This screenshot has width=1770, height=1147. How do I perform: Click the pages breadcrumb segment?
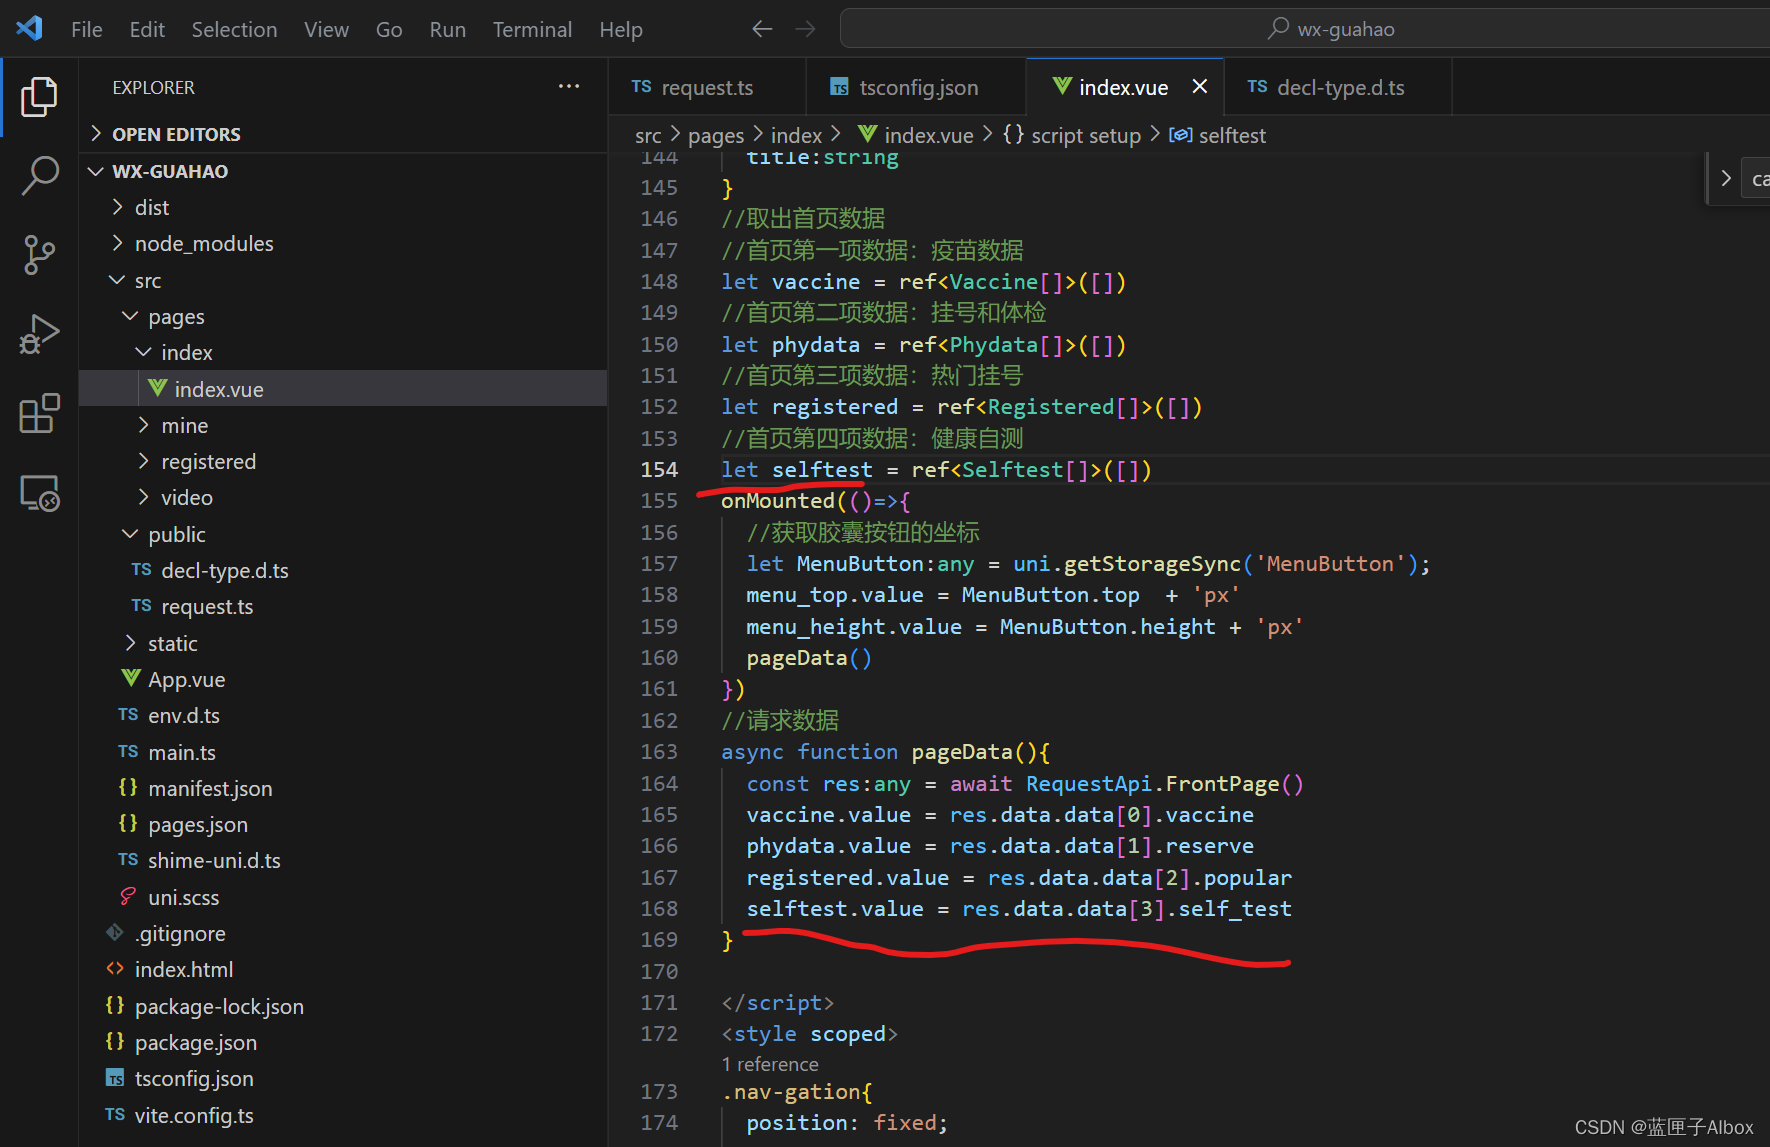tap(716, 135)
